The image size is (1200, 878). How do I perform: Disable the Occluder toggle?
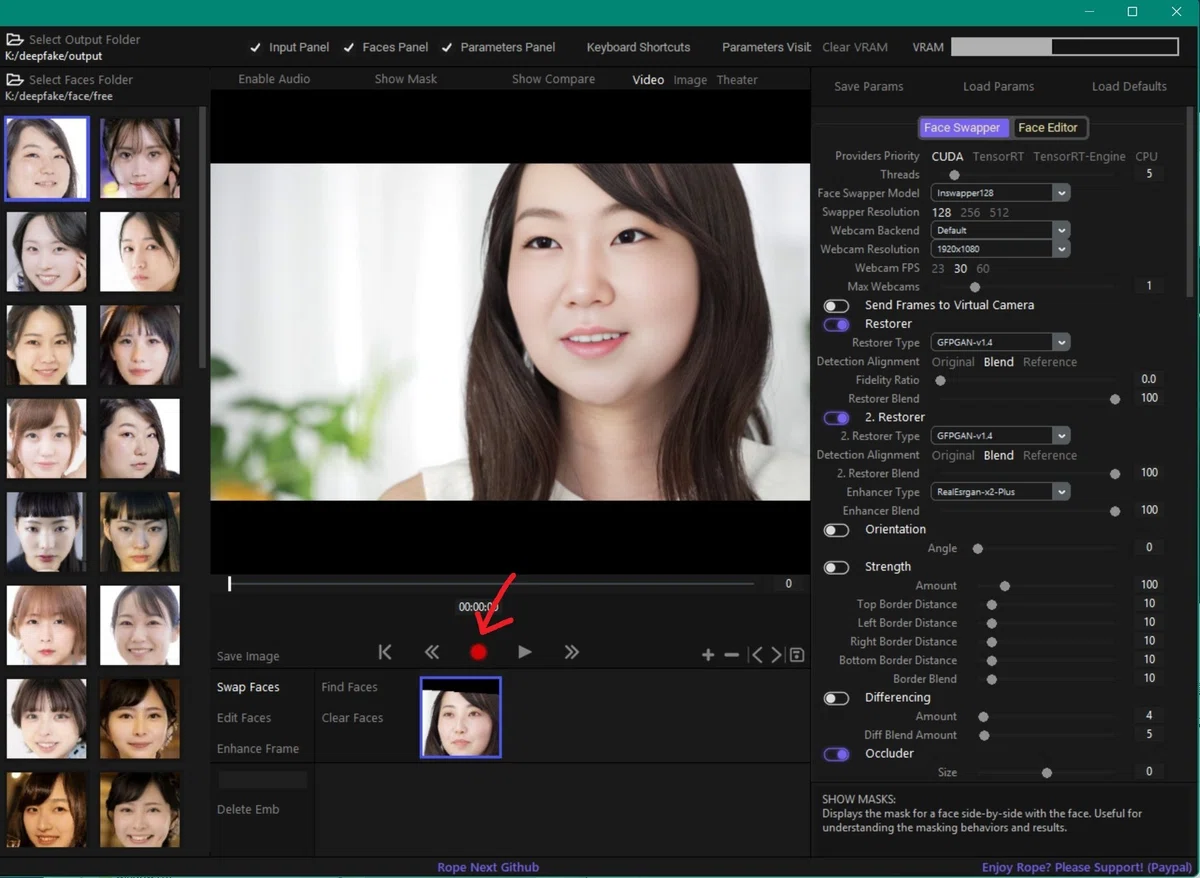(x=836, y=754)
